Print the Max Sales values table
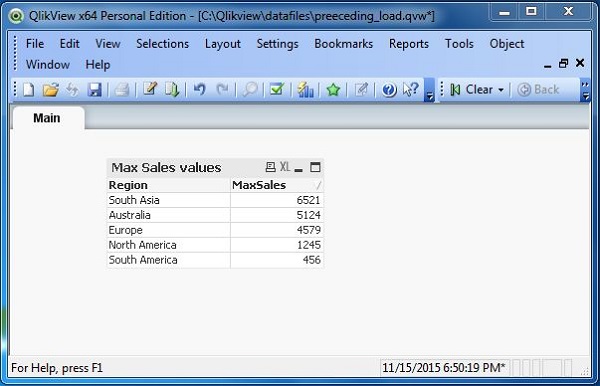 coord(270,167)
